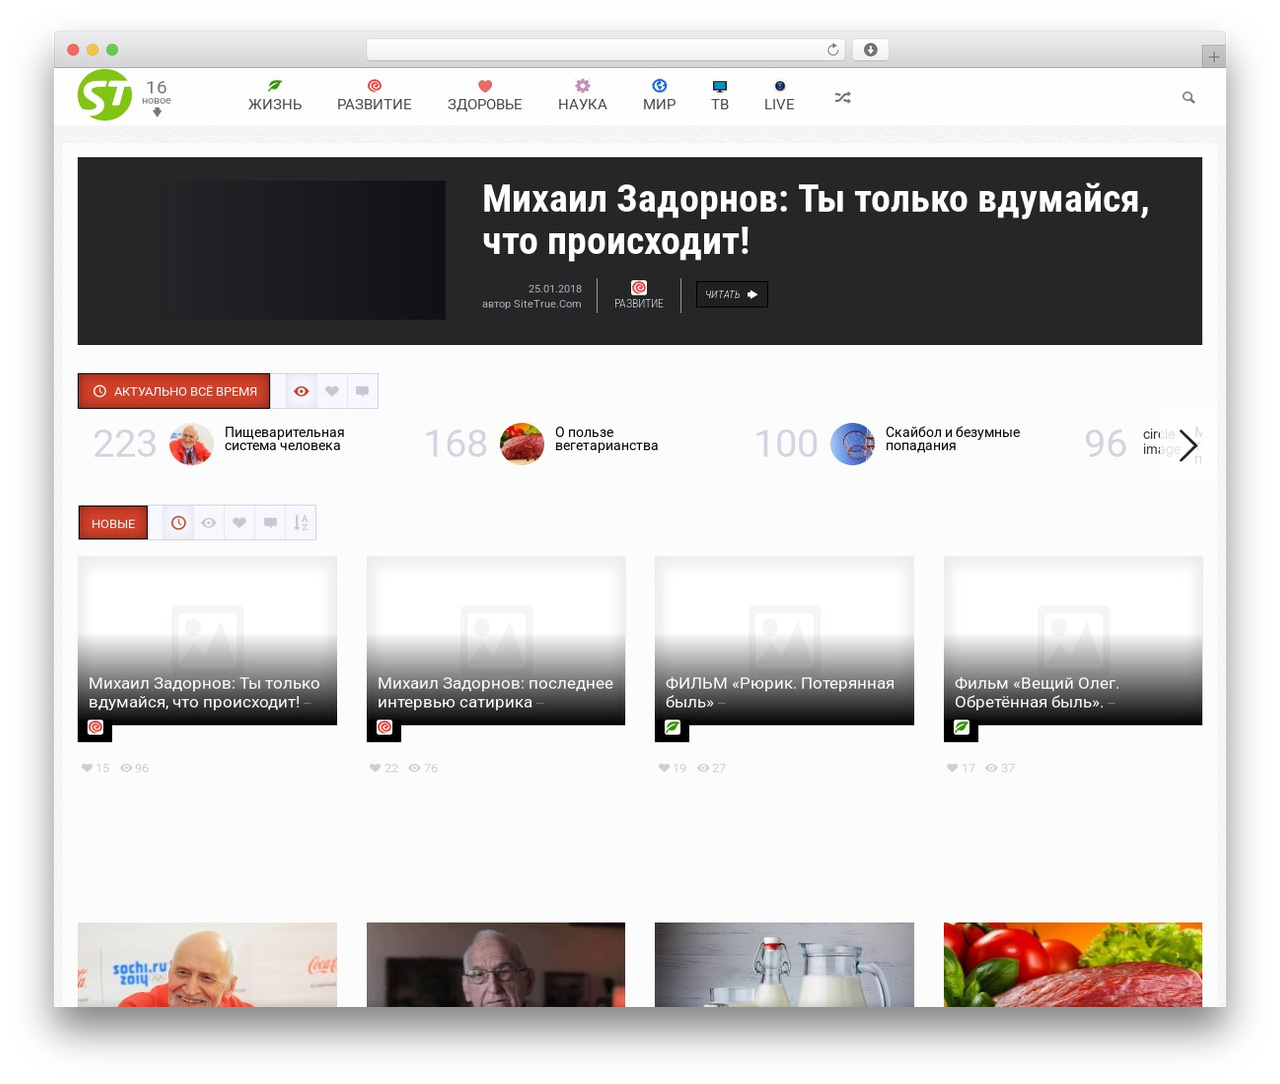
Task: Click the browser address bar field
Action: (x=606, y=50)
